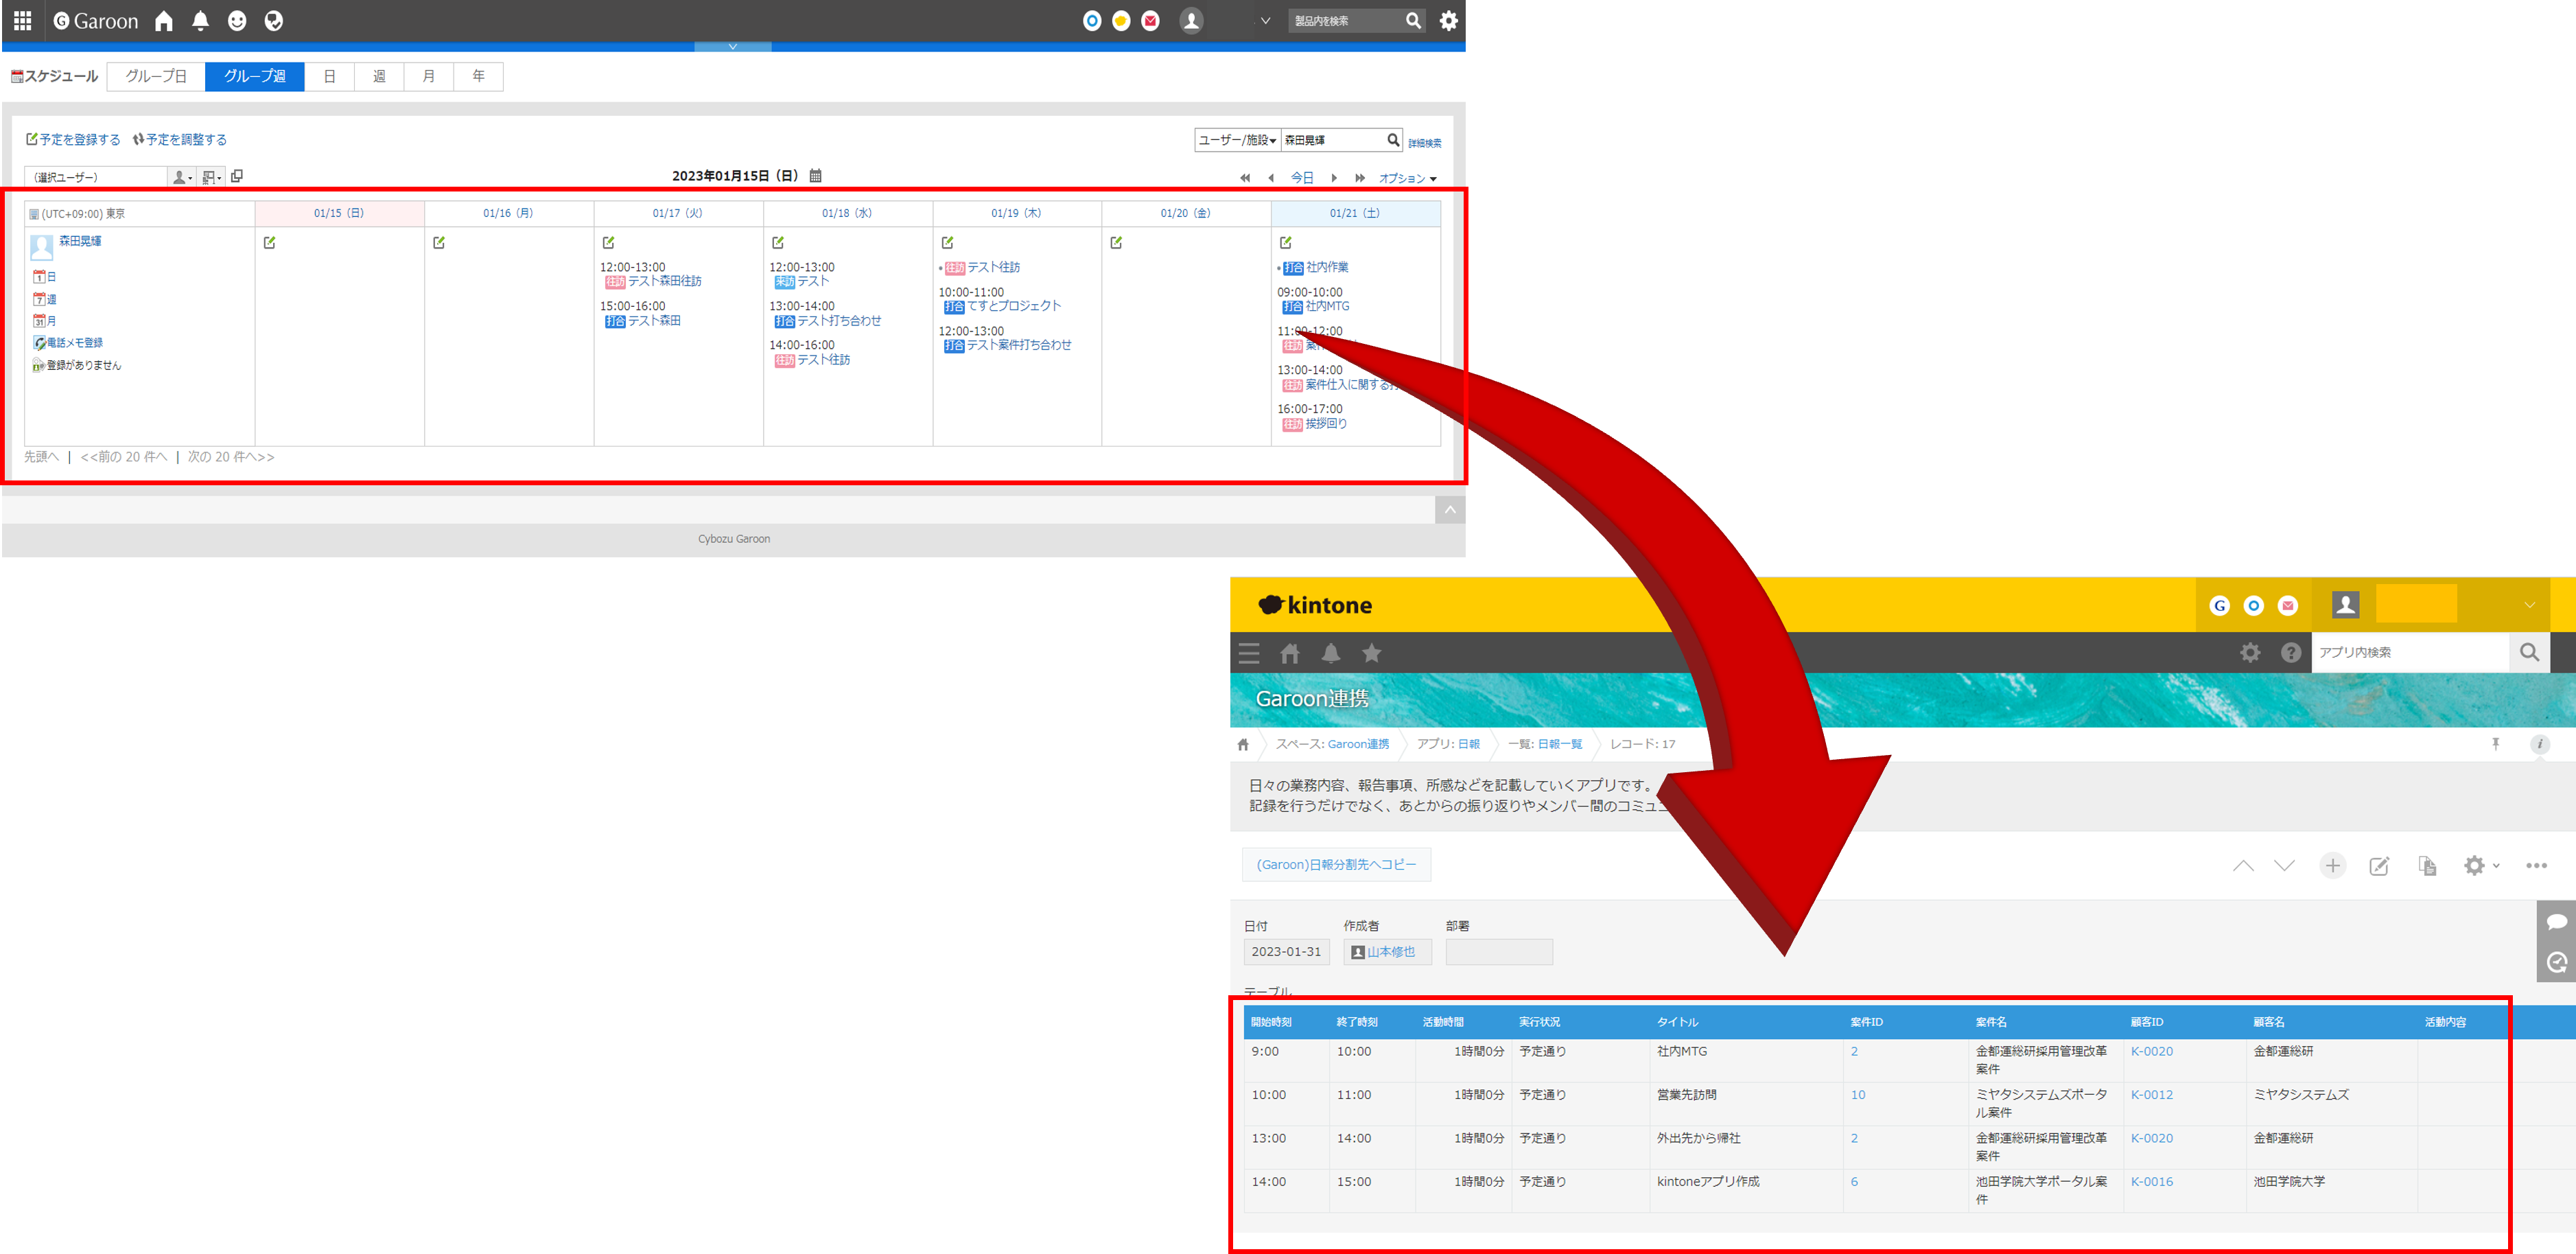Open Garoon notifications bell
Screen dimensions: 2576x1254
pos(200,21)
